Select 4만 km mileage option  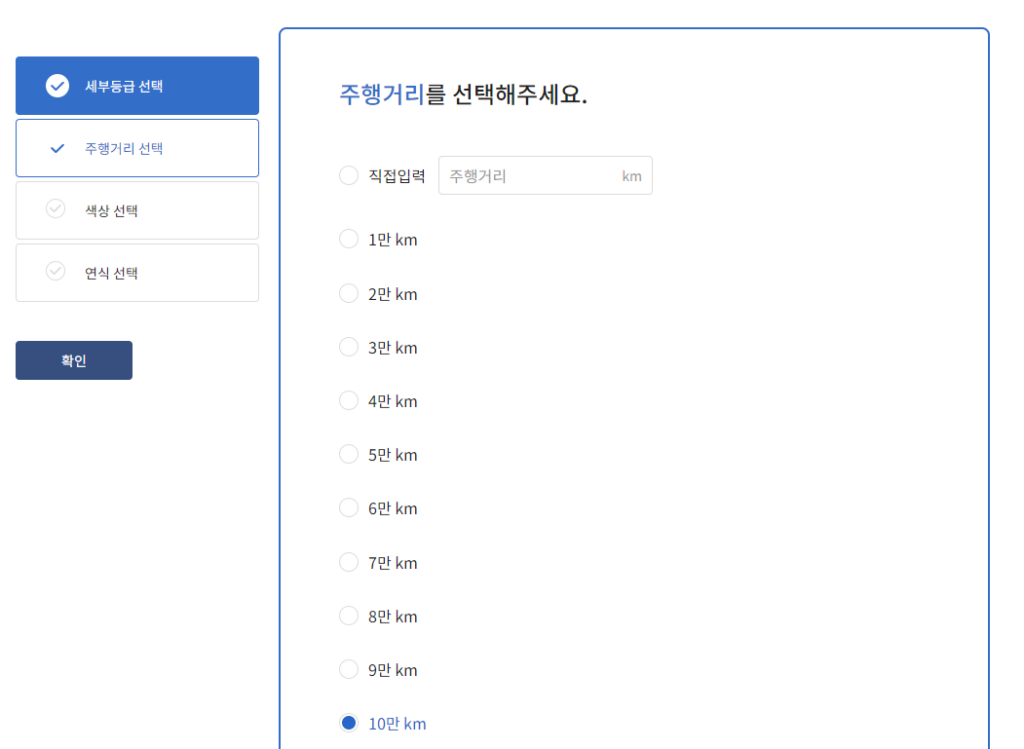(x=348, y=401)
